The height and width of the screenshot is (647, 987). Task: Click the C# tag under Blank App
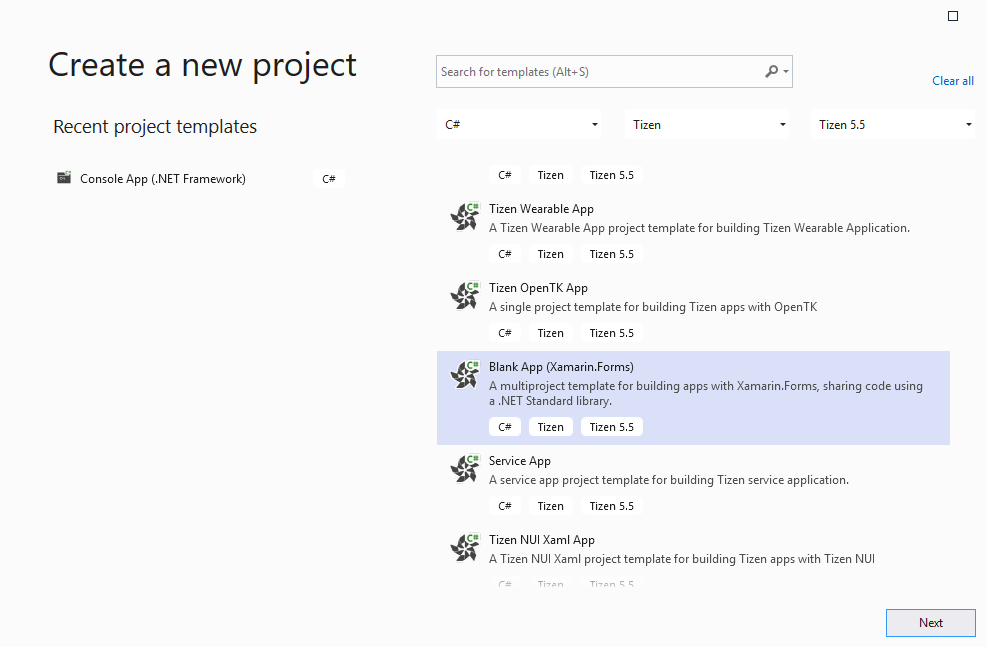click(x=505, y=426)
